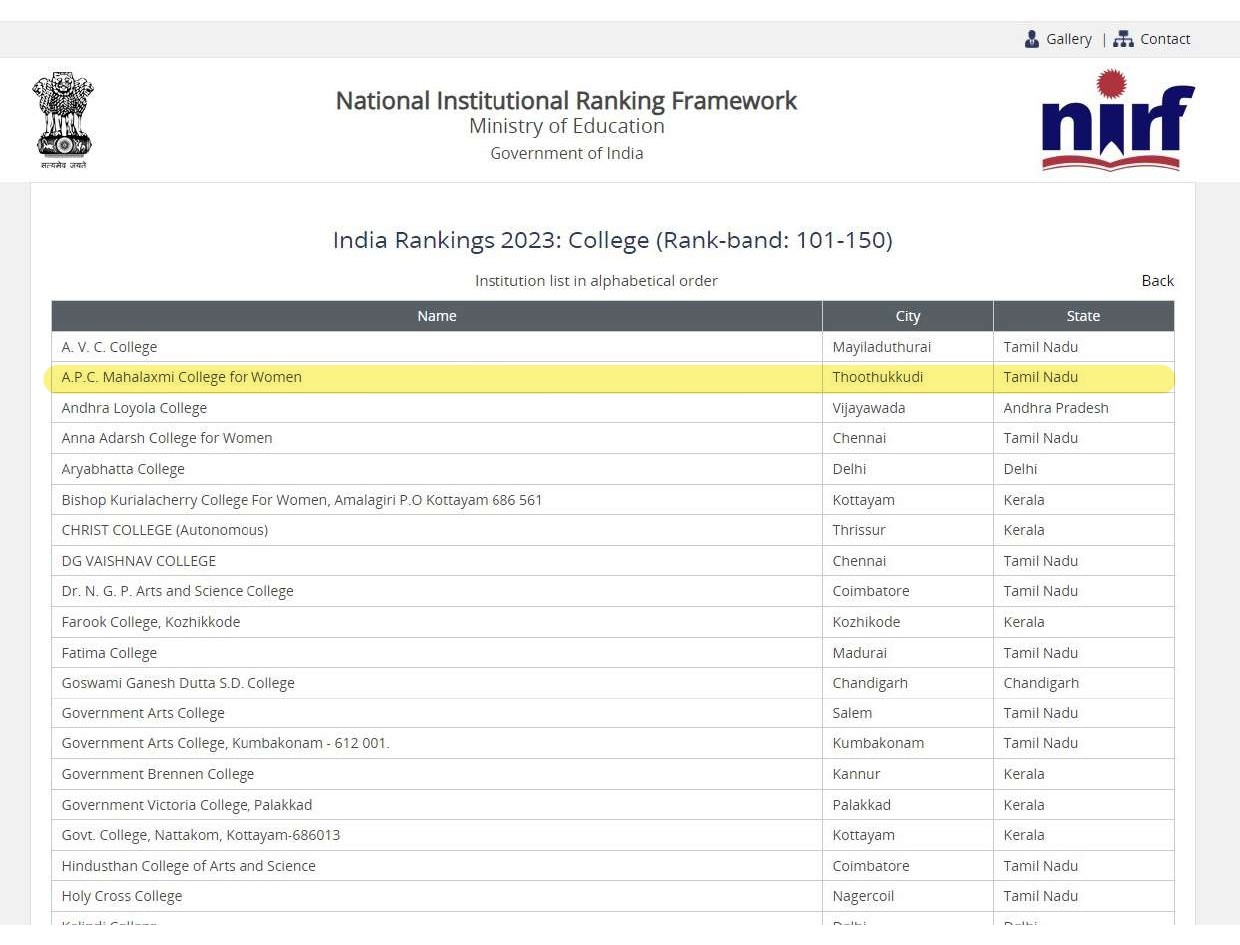Select Anna Adarsh College for Women
This screenshot has height=945, width=1240.
click(167, 438)
